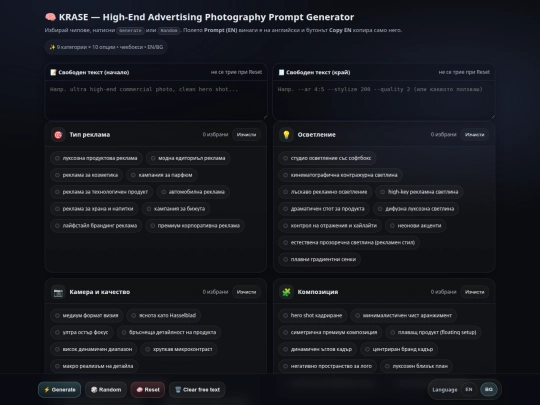
Task: Click the '0 избрани' counter in Осветление
Action: [x=443, y=135]
